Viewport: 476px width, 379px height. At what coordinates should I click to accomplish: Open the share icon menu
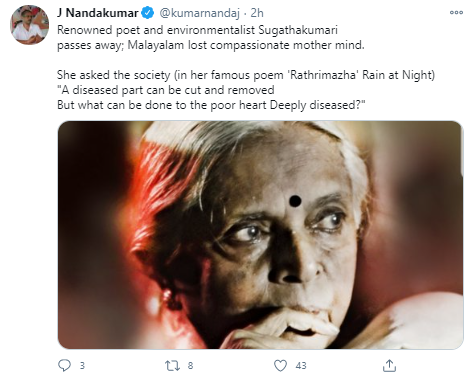[x=389, y=366]
